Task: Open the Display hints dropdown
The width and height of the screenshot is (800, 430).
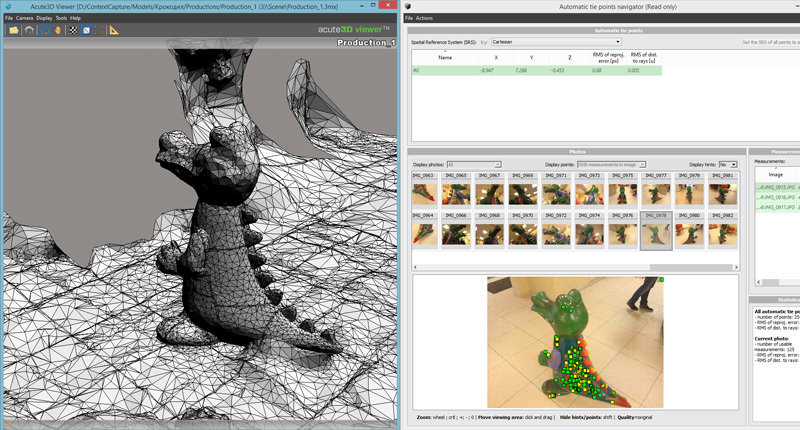Action: tap(728, 164)
